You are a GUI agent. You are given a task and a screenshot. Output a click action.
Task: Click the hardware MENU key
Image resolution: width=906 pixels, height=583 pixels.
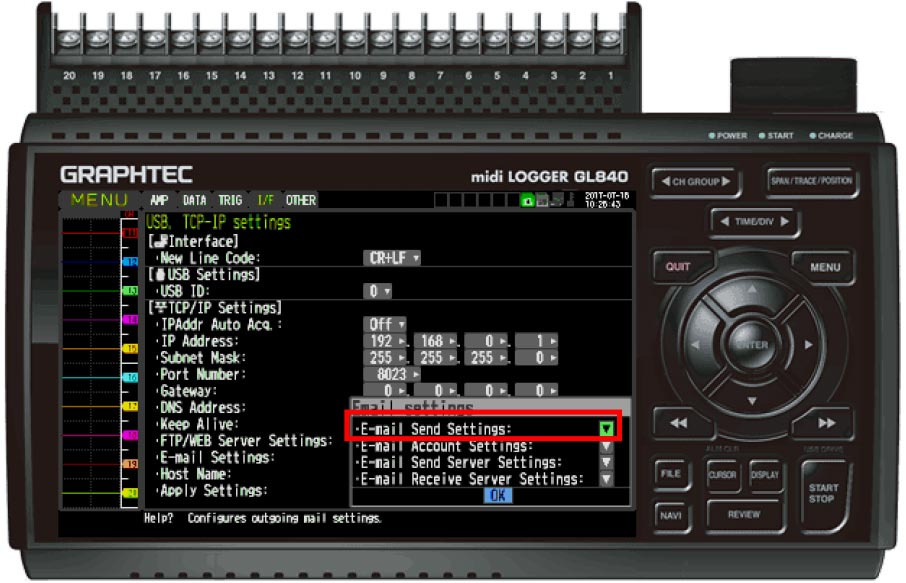pos(825,267)
